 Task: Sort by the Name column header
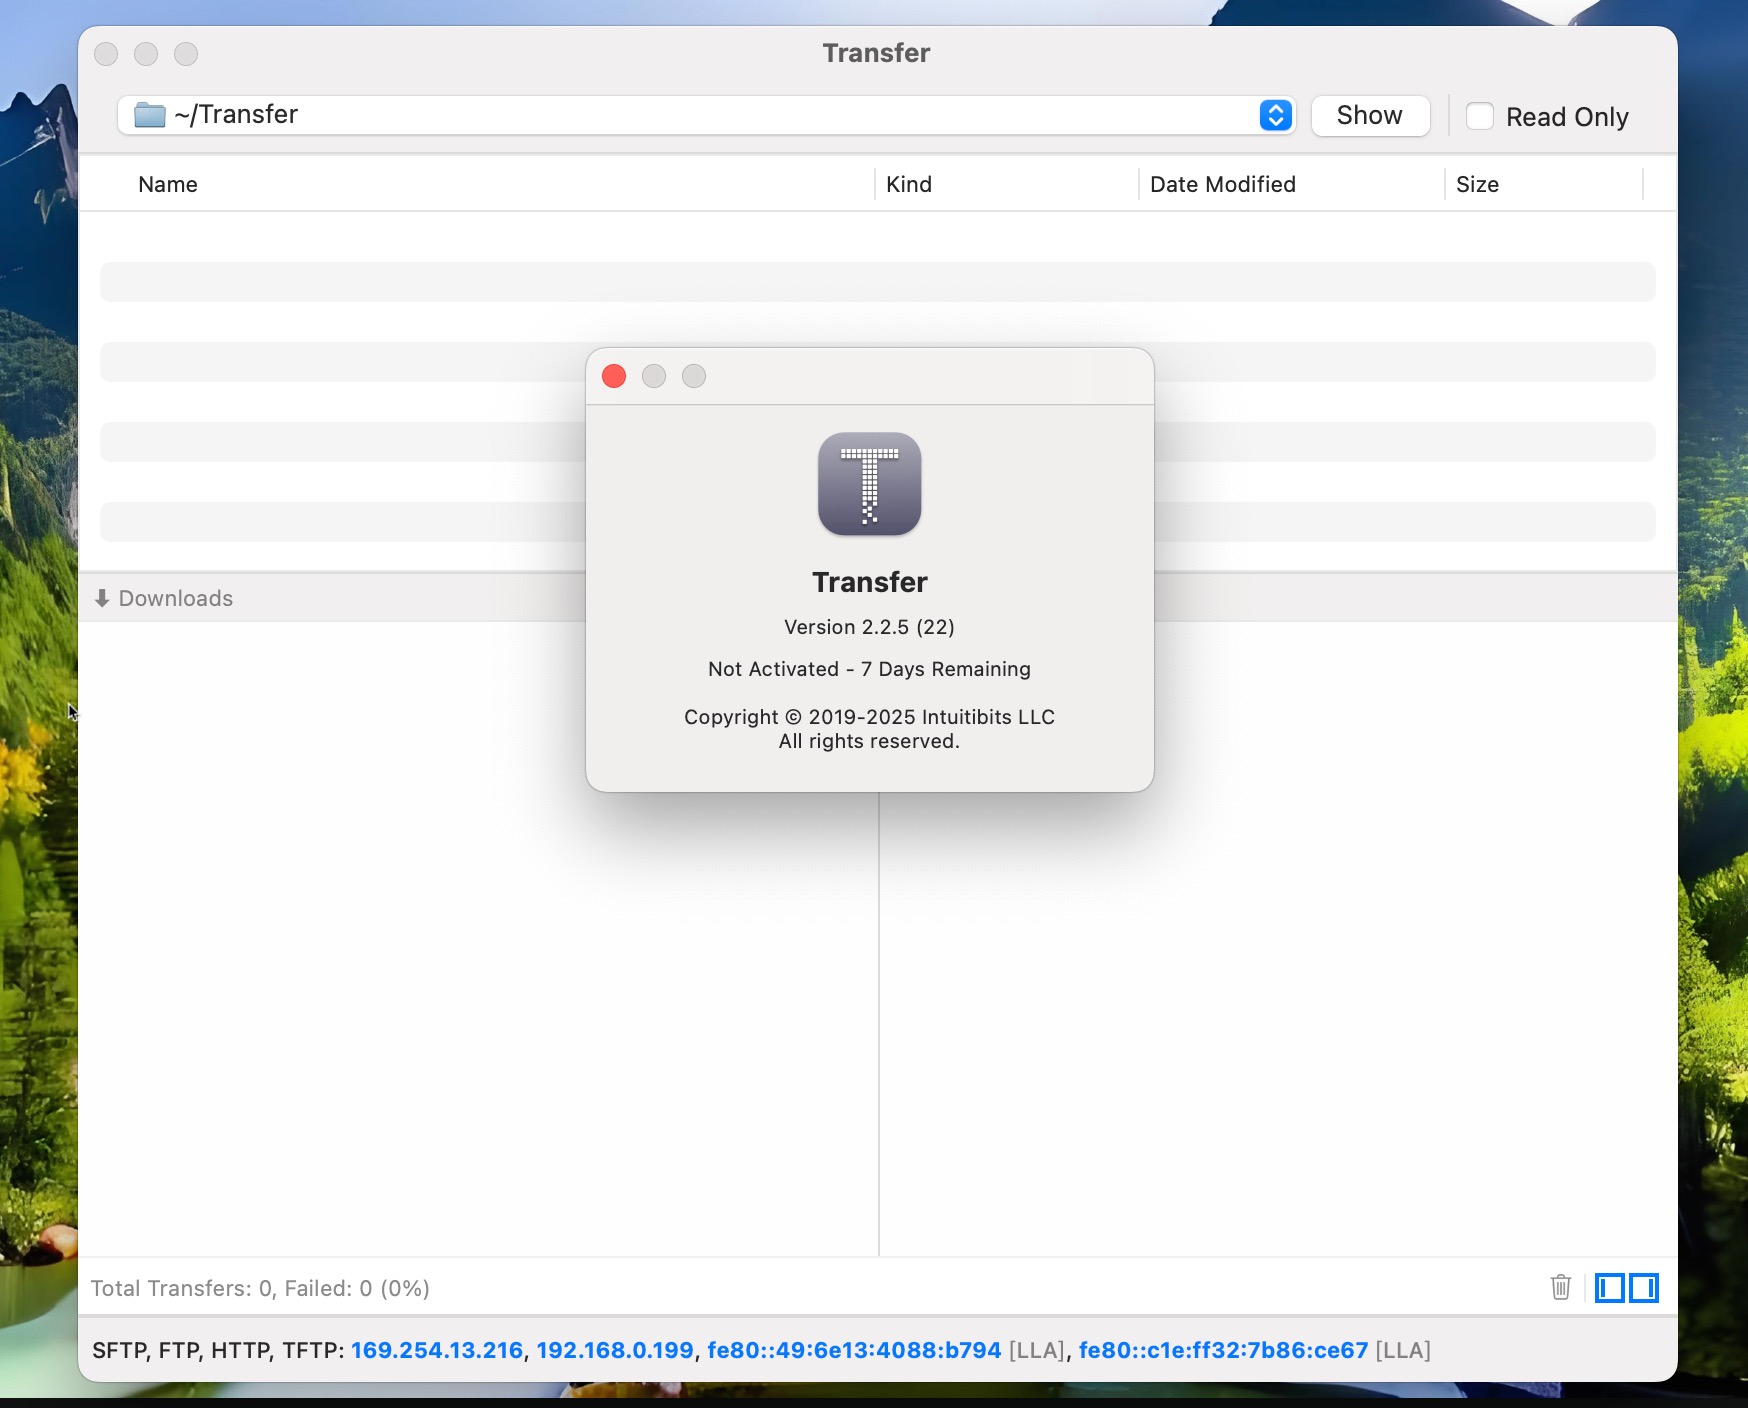click(168, 184)
